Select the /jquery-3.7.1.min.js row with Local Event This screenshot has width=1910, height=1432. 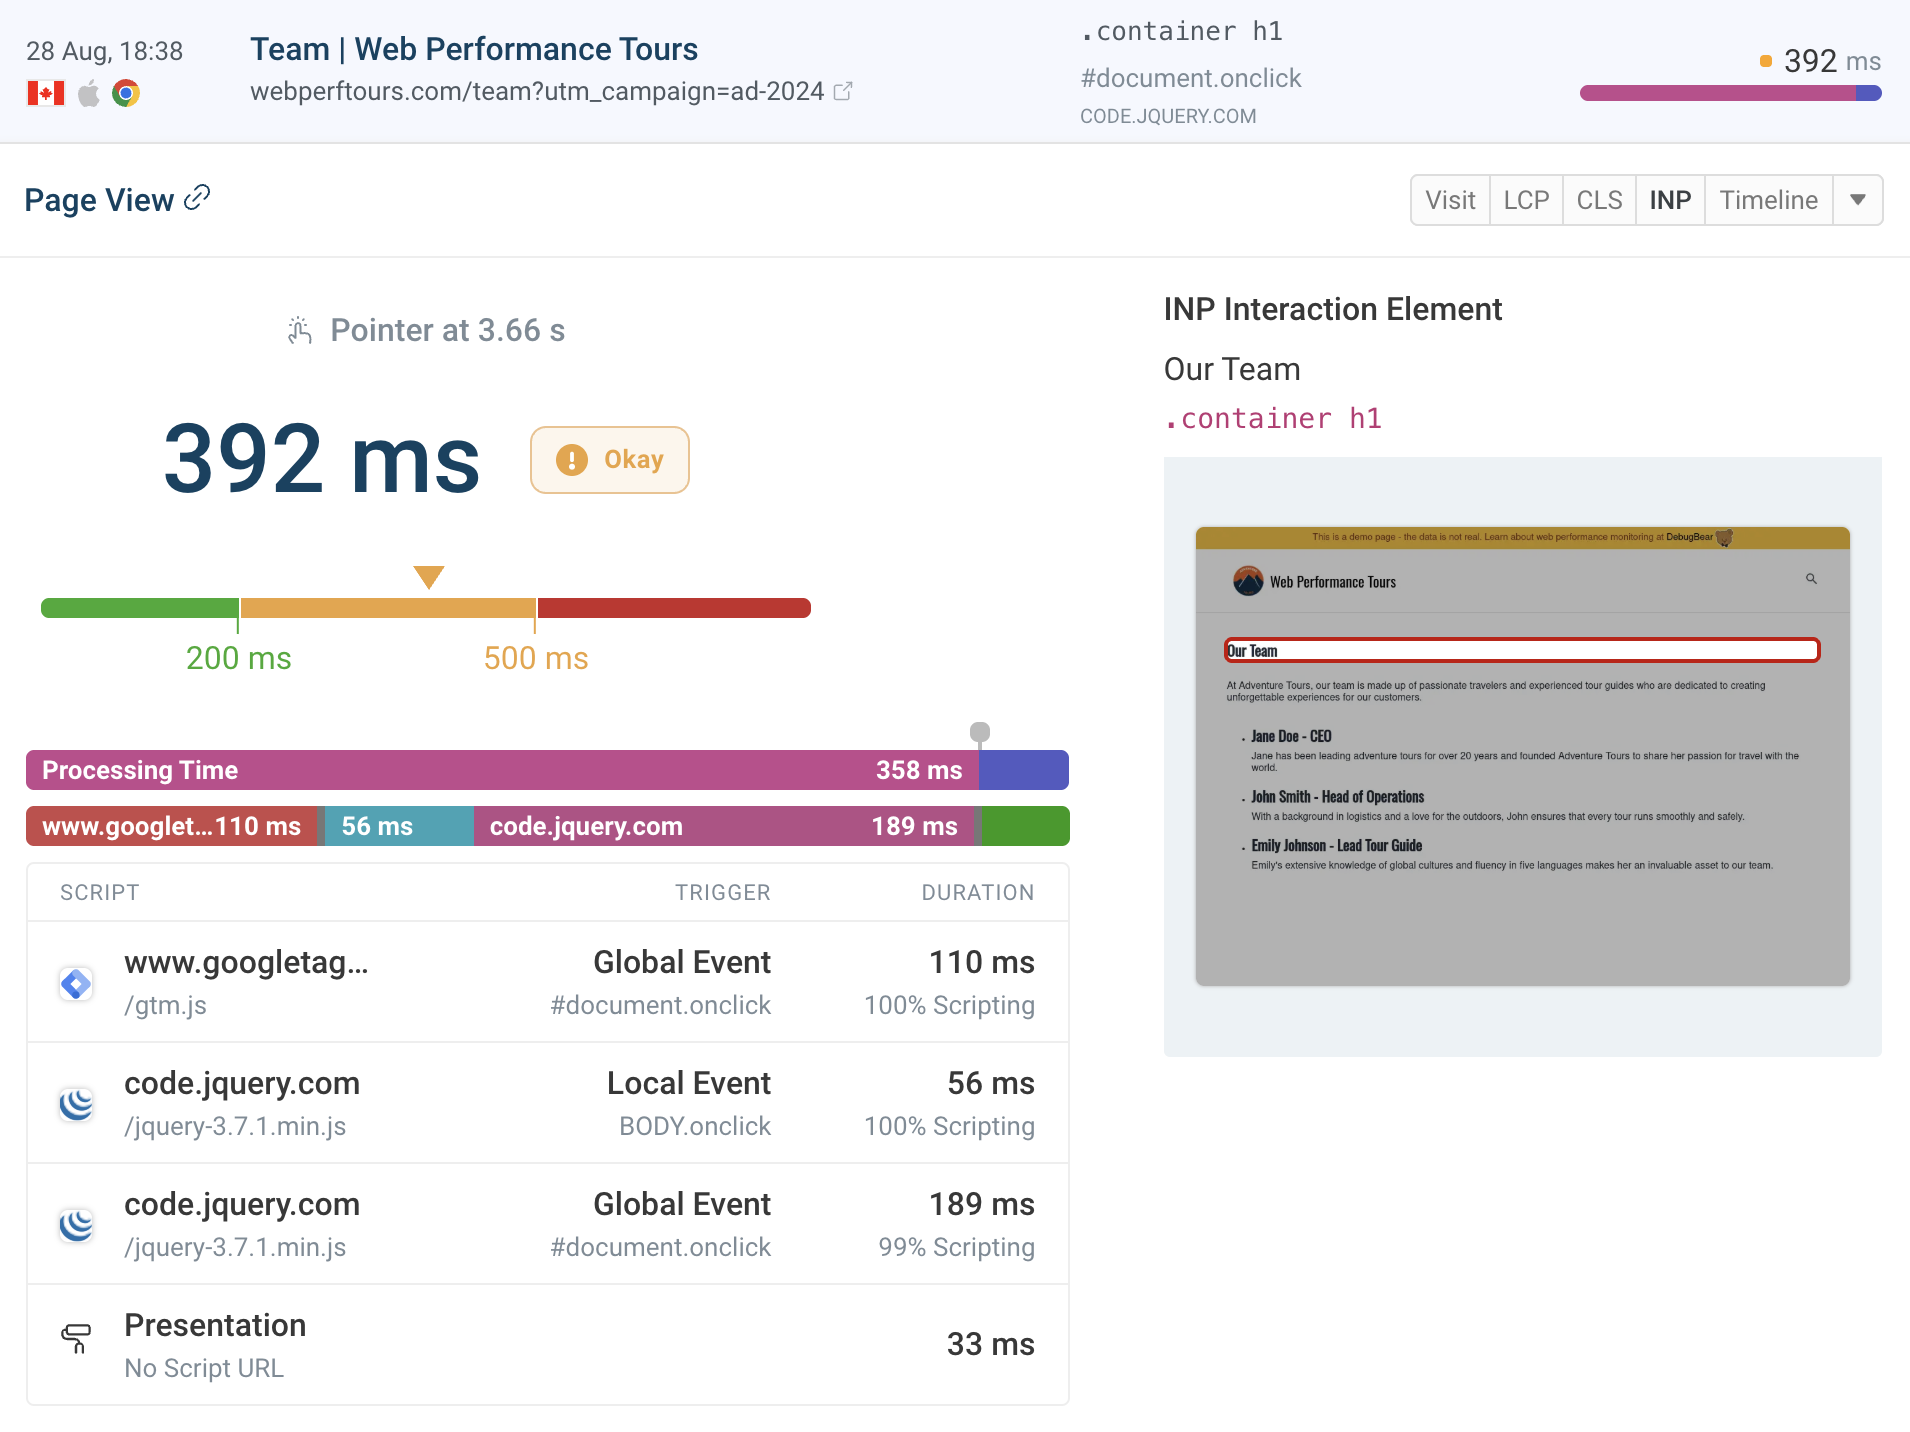click(548, 1103)
